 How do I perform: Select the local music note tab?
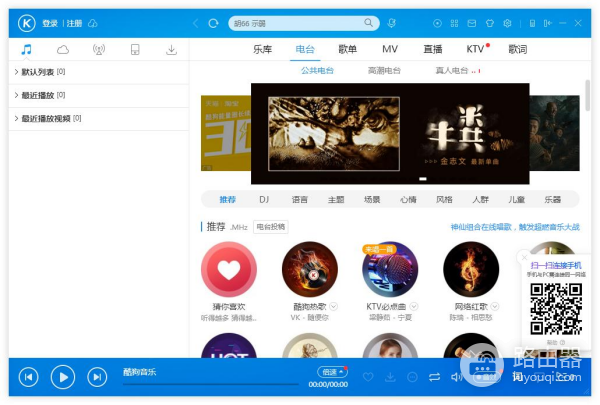(26, 49)
